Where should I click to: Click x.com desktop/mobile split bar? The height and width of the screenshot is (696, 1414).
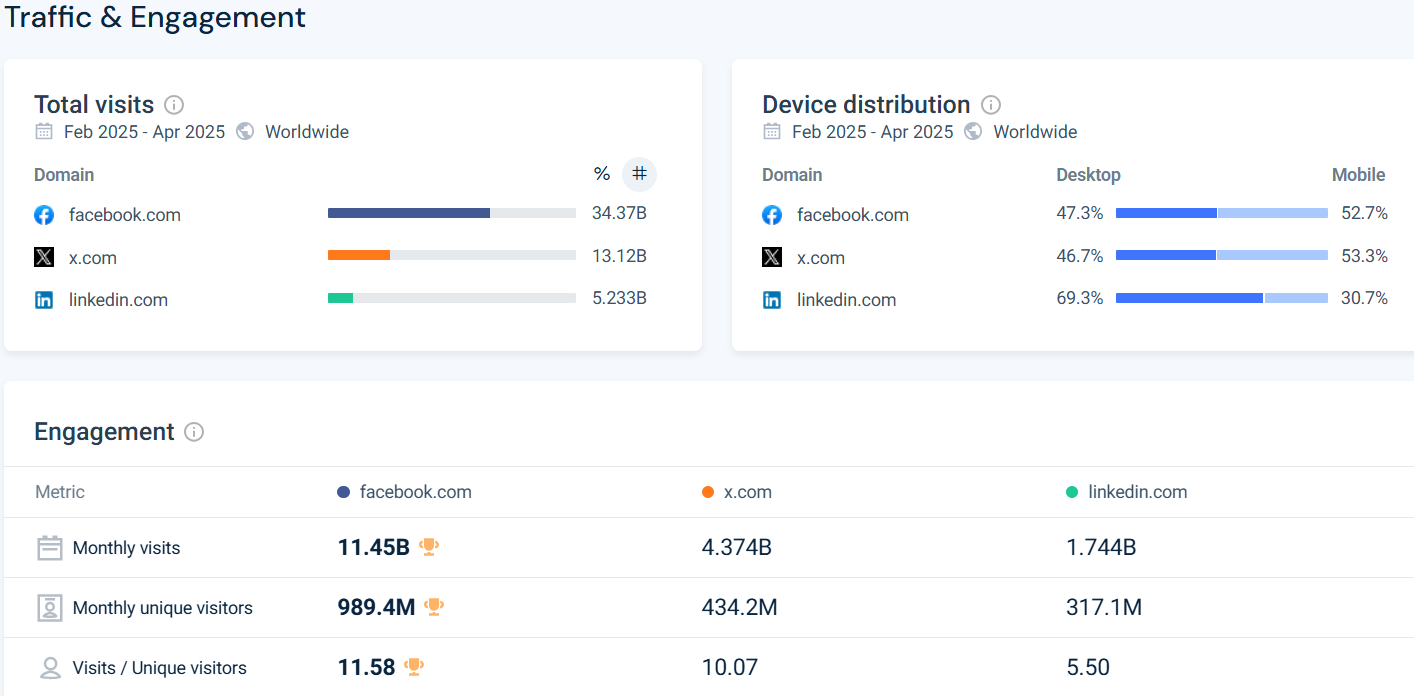tap(1222, 255)
